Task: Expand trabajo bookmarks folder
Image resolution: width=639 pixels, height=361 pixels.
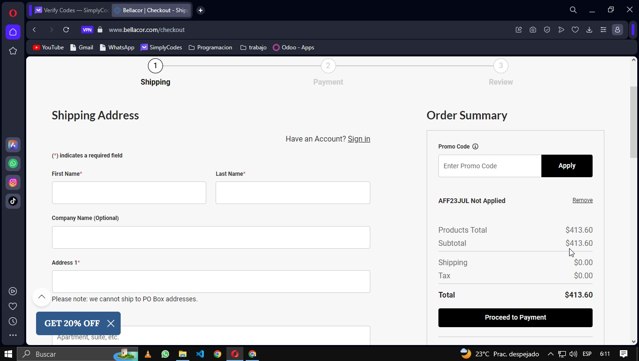Action: 253,47
